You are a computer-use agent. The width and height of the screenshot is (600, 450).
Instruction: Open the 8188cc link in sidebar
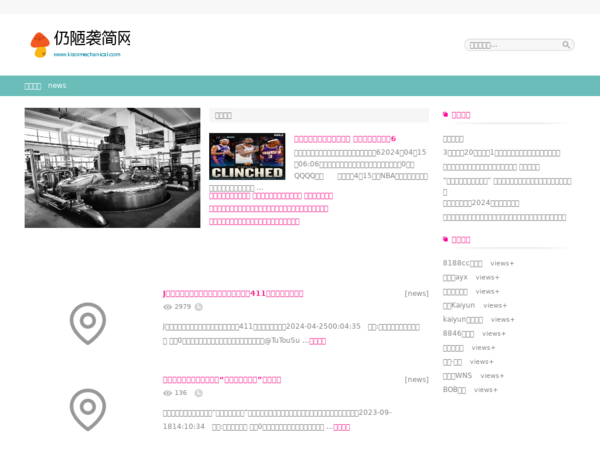point(462,263)
